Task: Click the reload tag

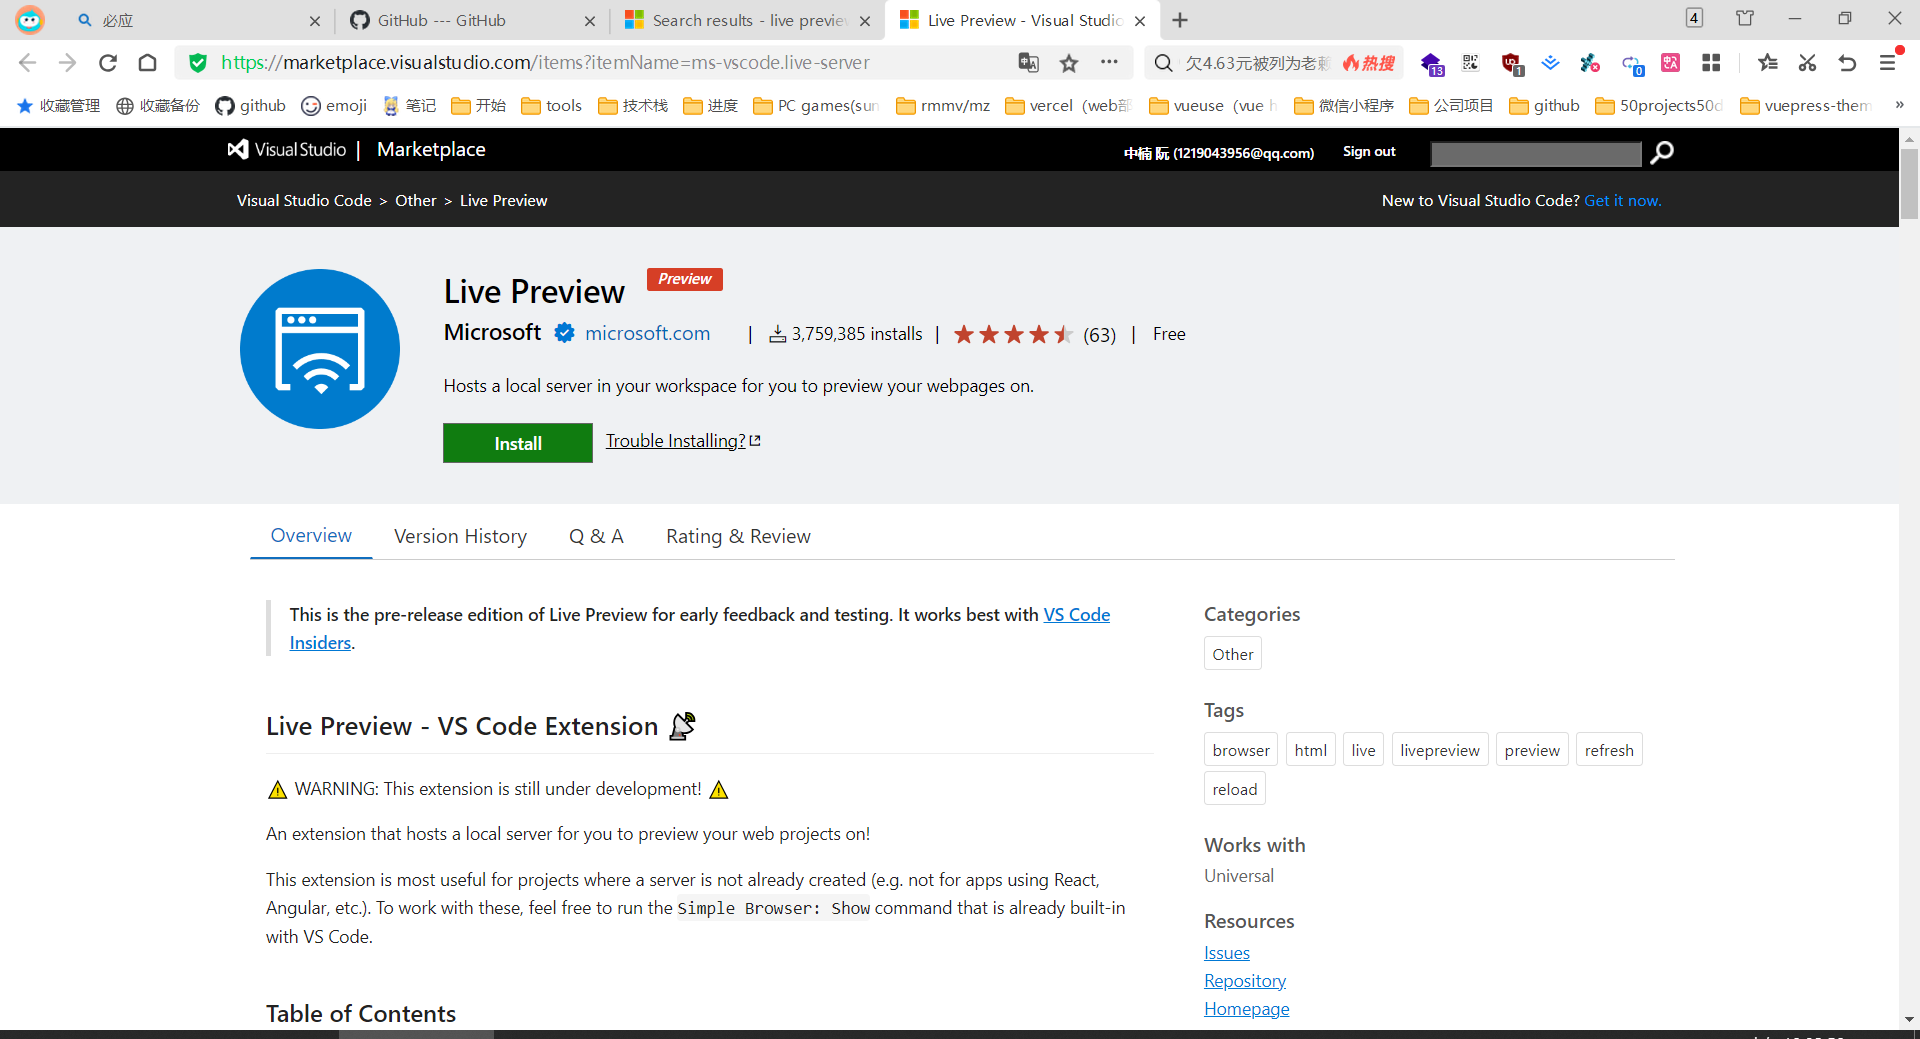Action: 1234,789
